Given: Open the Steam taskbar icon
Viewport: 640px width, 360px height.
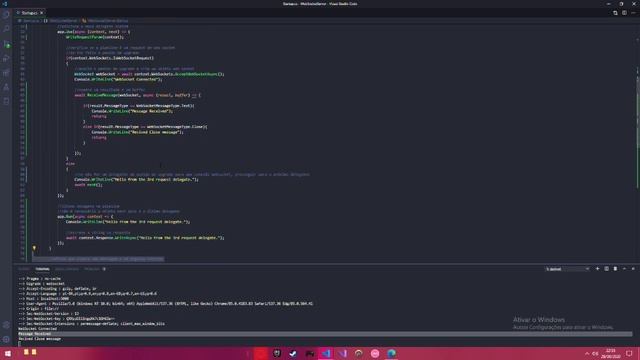Looking at the screenshot, I should [293, 353].
